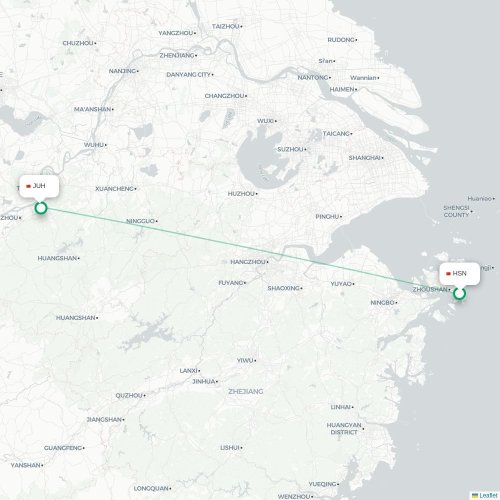The image size is (500, 500).
Task: Click the Nanjing city label
Action: (122, 71)
